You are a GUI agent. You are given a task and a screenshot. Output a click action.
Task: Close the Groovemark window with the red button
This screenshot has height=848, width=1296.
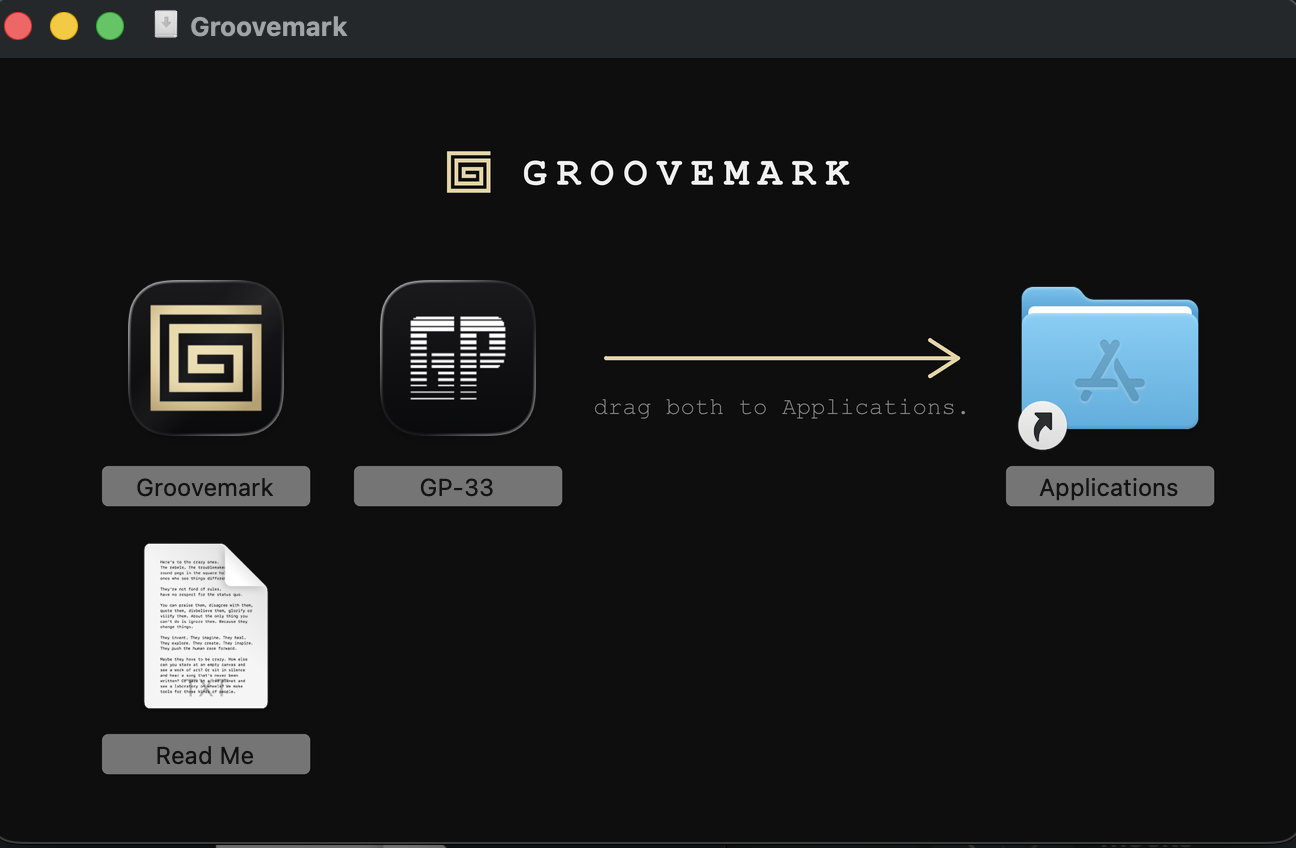coord(18,26)
